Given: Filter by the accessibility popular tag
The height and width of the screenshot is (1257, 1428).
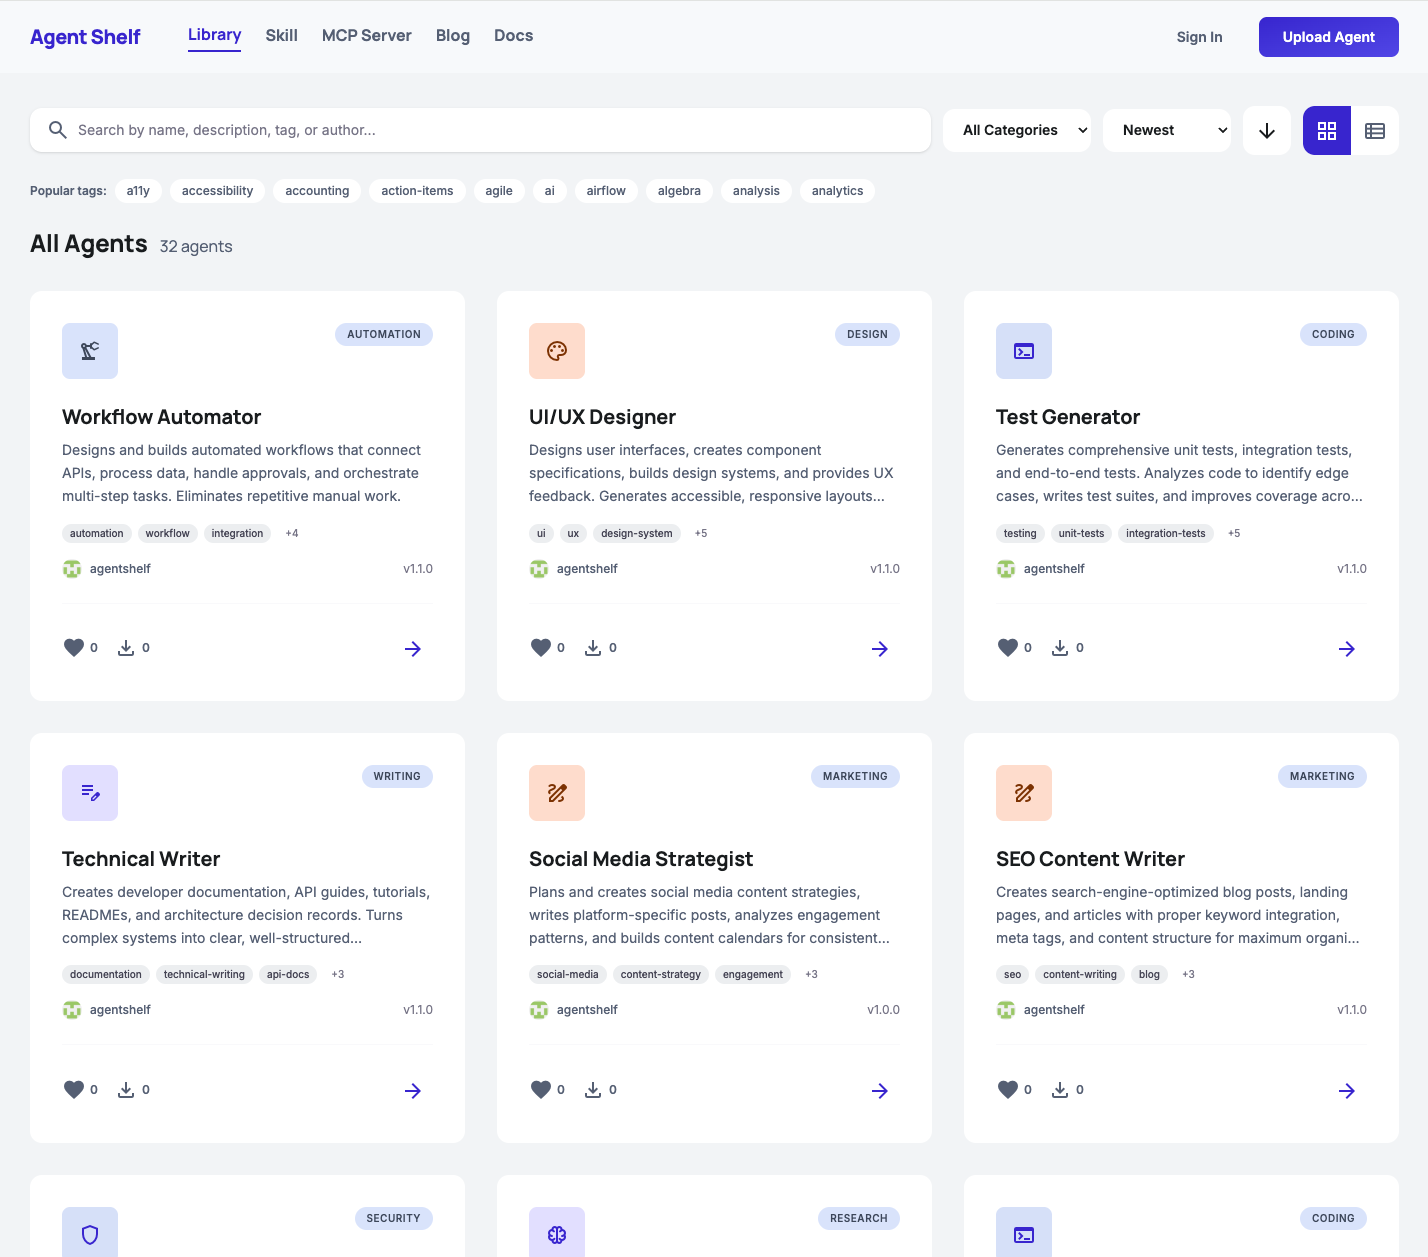Looking at the screenshot, I should (217, 191).
